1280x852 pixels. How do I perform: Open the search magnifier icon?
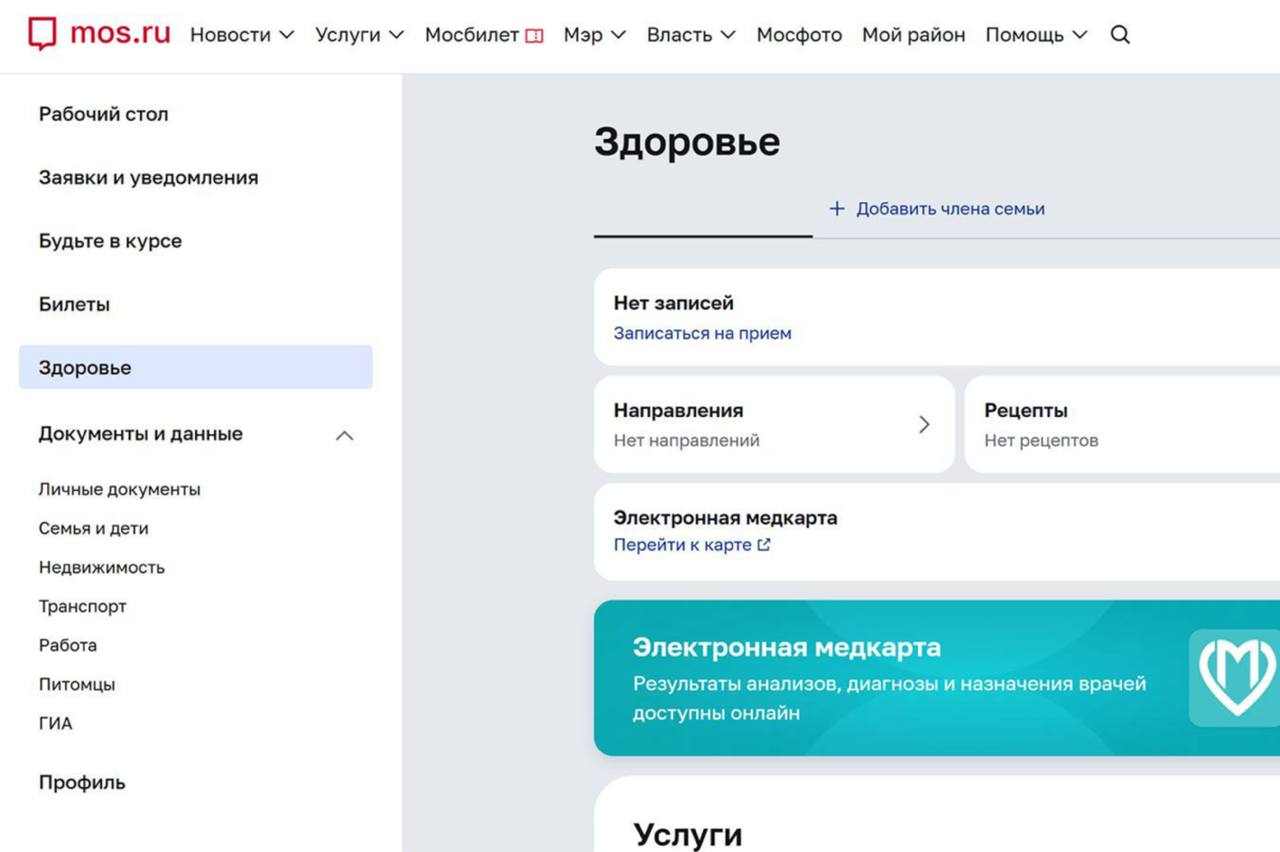tap(1120, 35)
